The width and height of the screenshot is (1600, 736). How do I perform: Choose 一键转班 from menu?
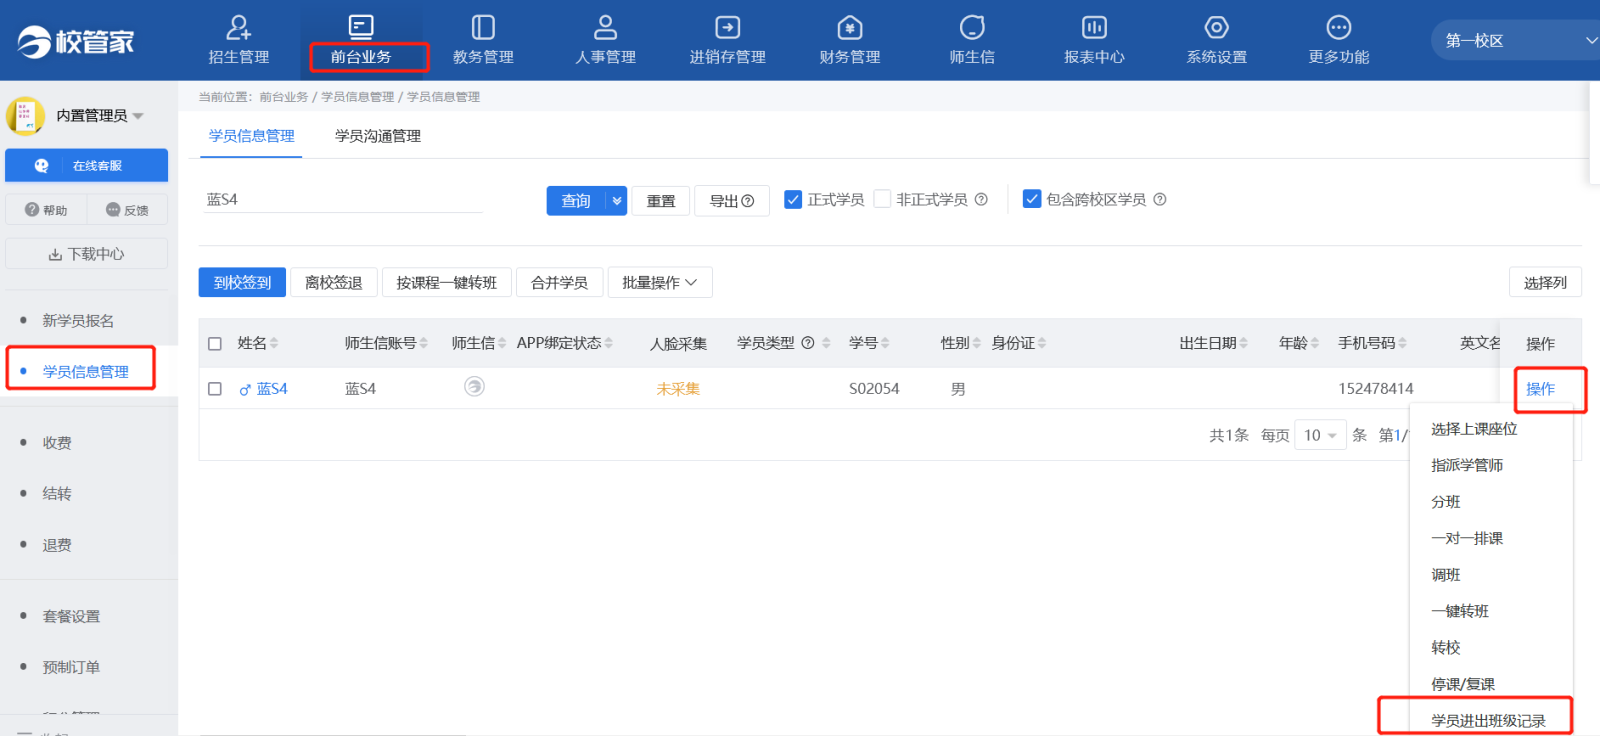tap(1460, 611)
